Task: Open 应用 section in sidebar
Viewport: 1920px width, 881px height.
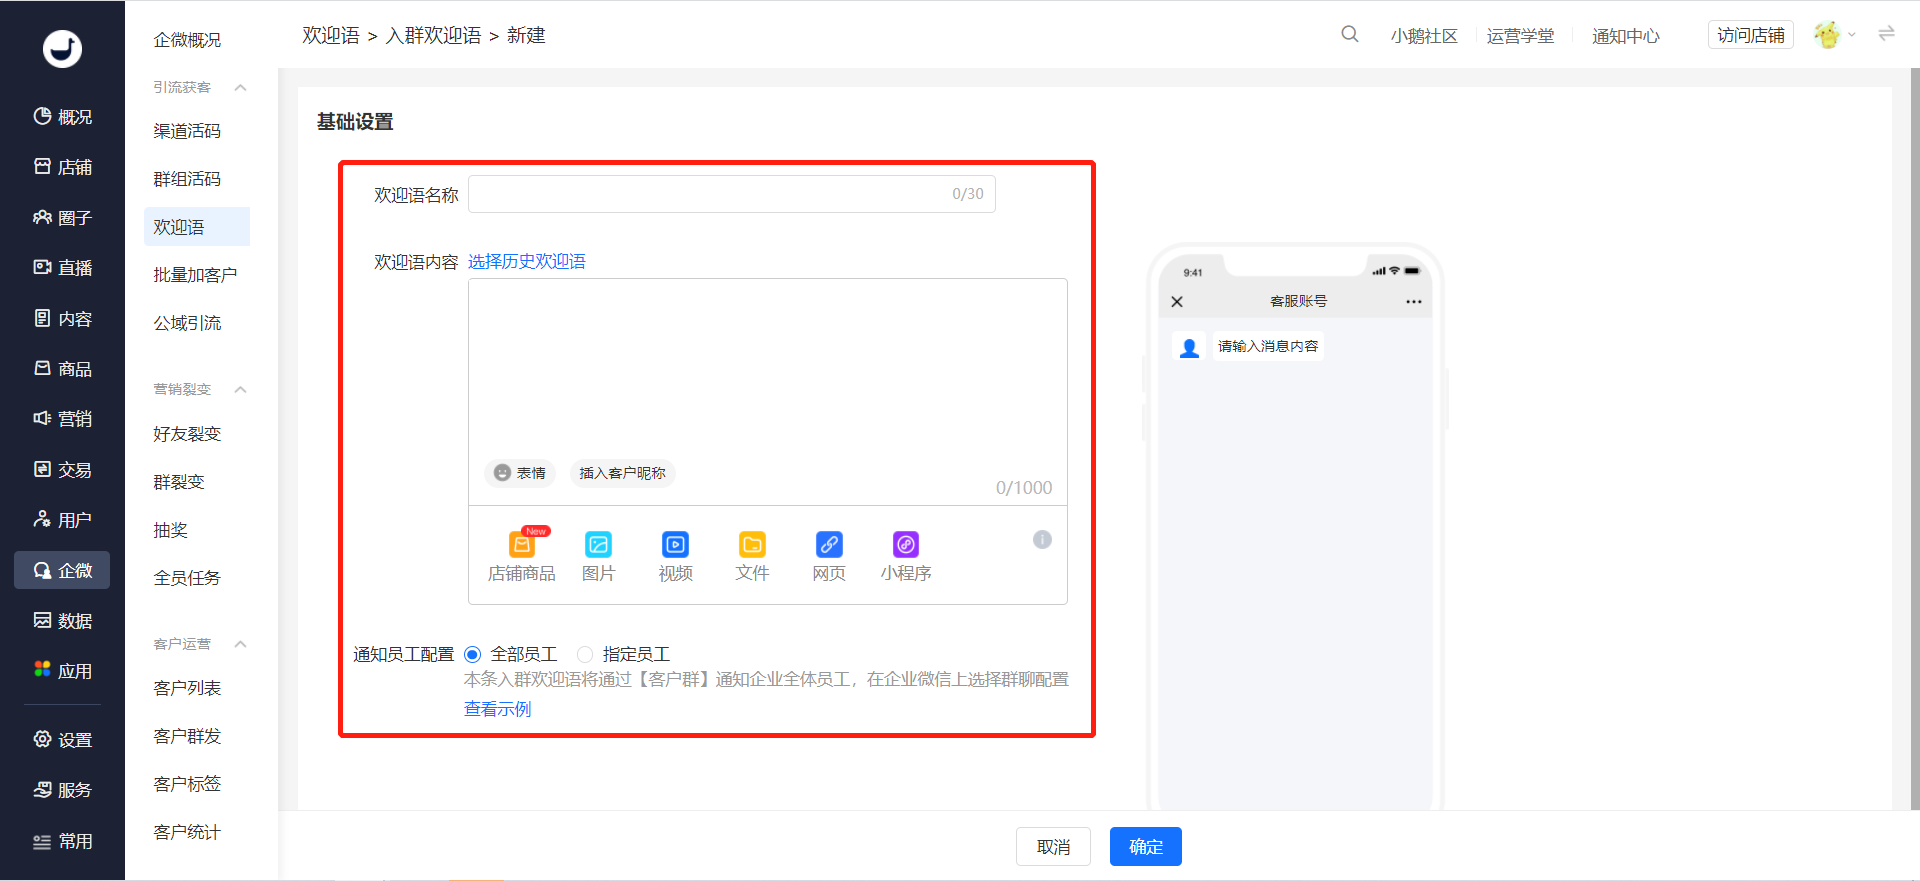Action: (62, 671)
